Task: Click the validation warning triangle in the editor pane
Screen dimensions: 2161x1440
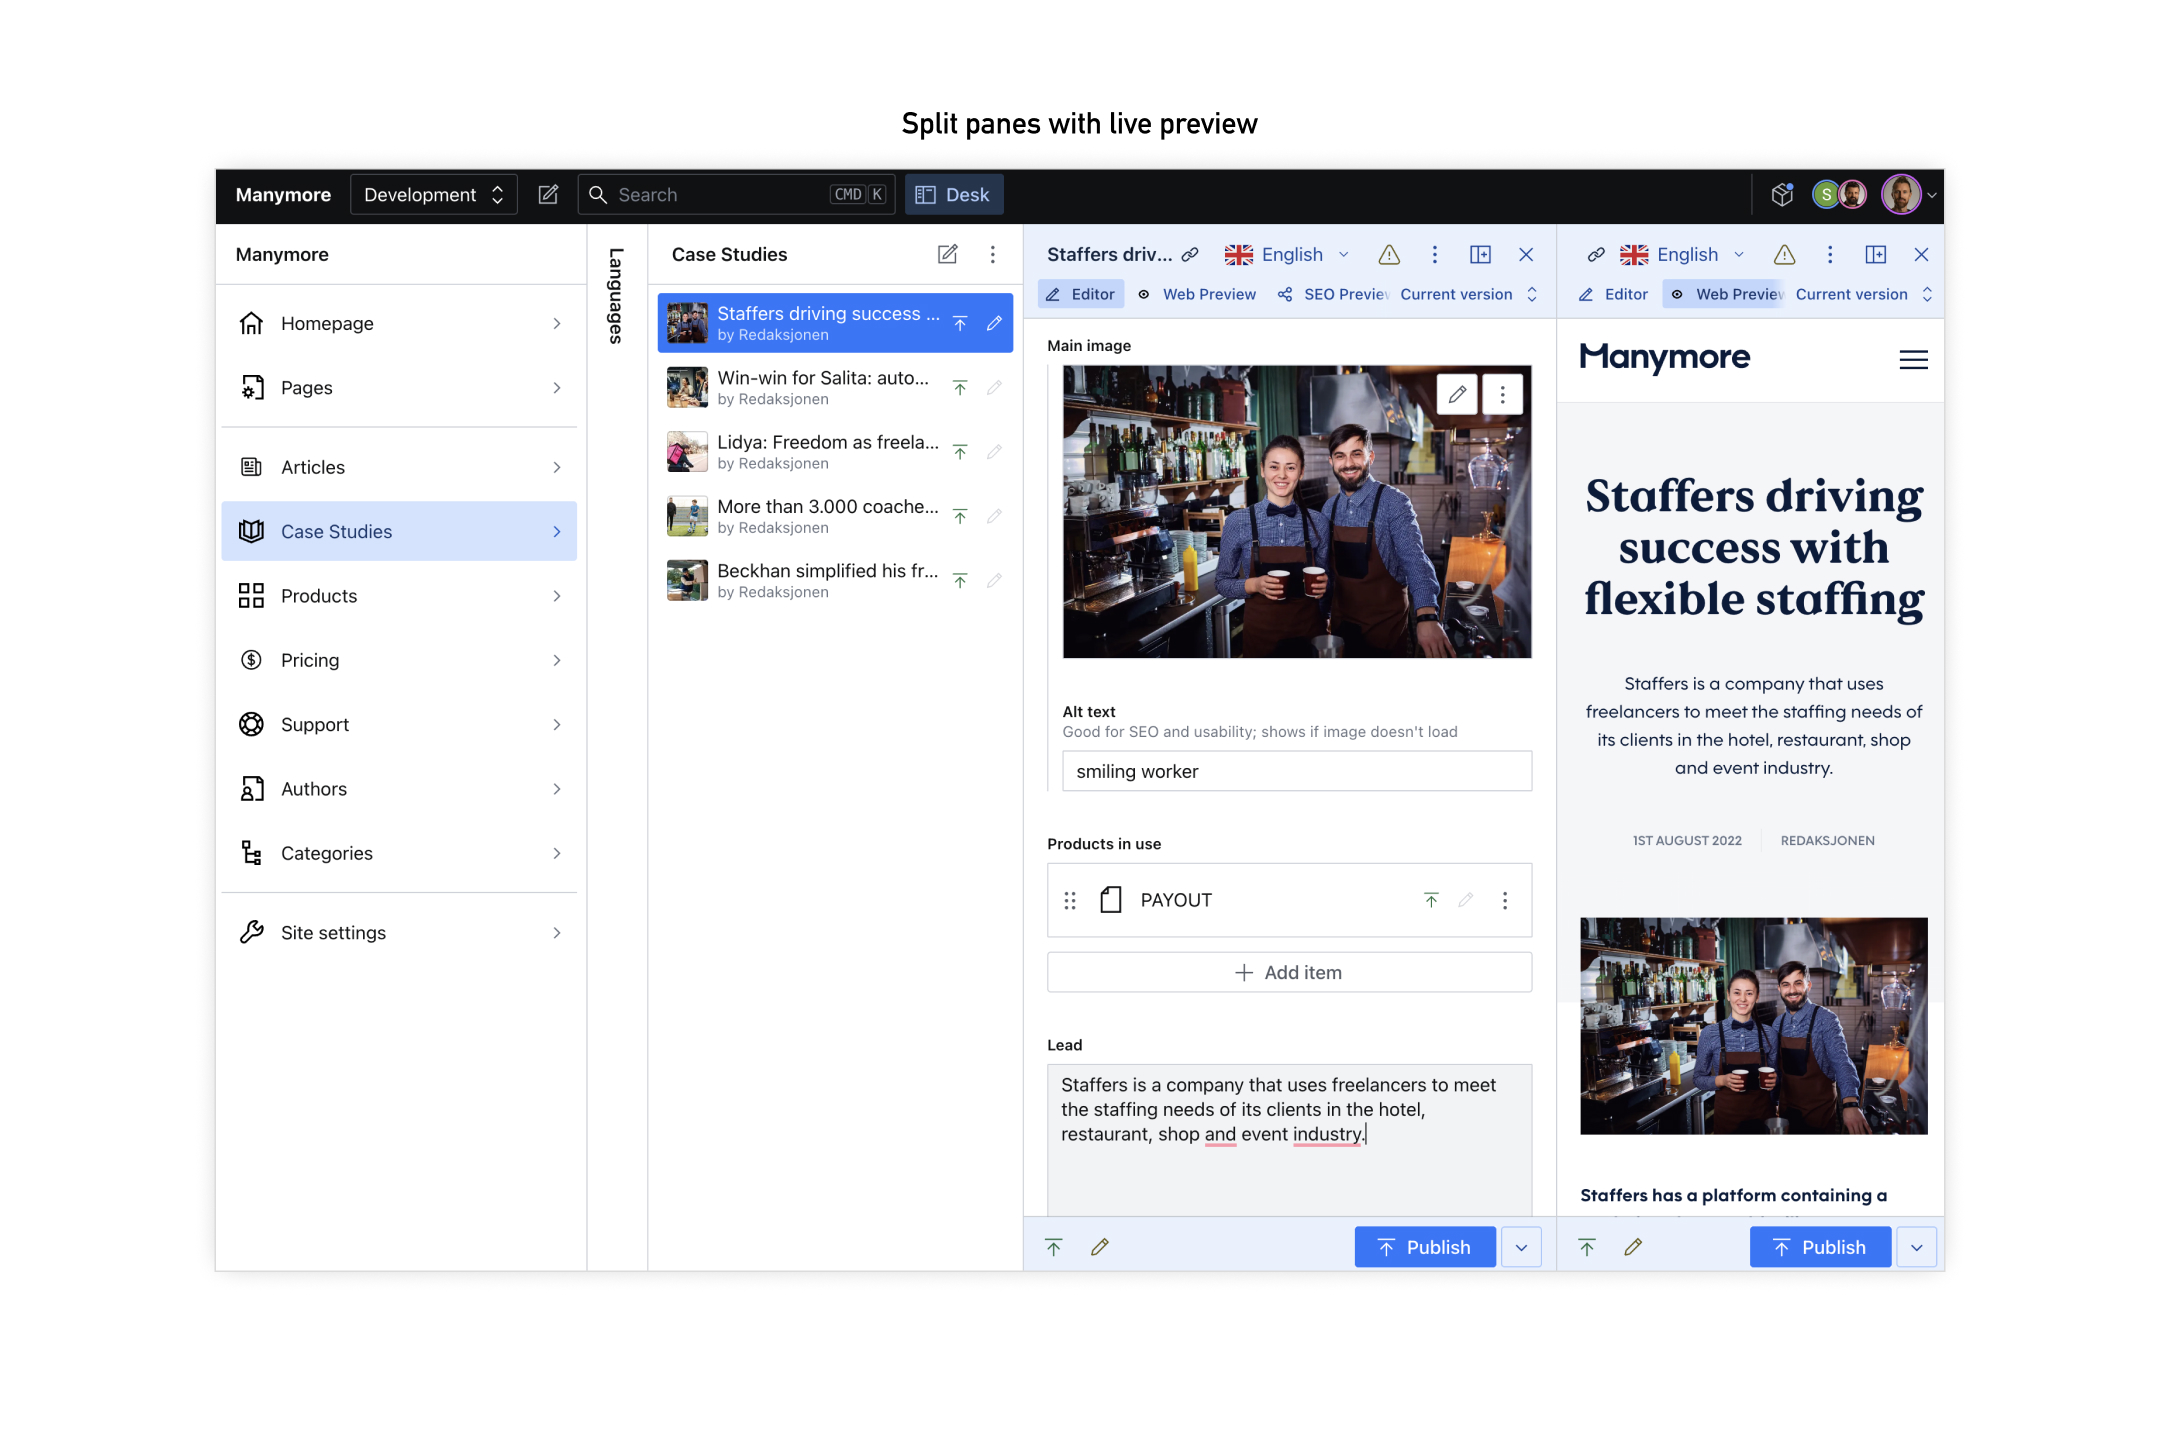Action: click(x=1390, y=255)
